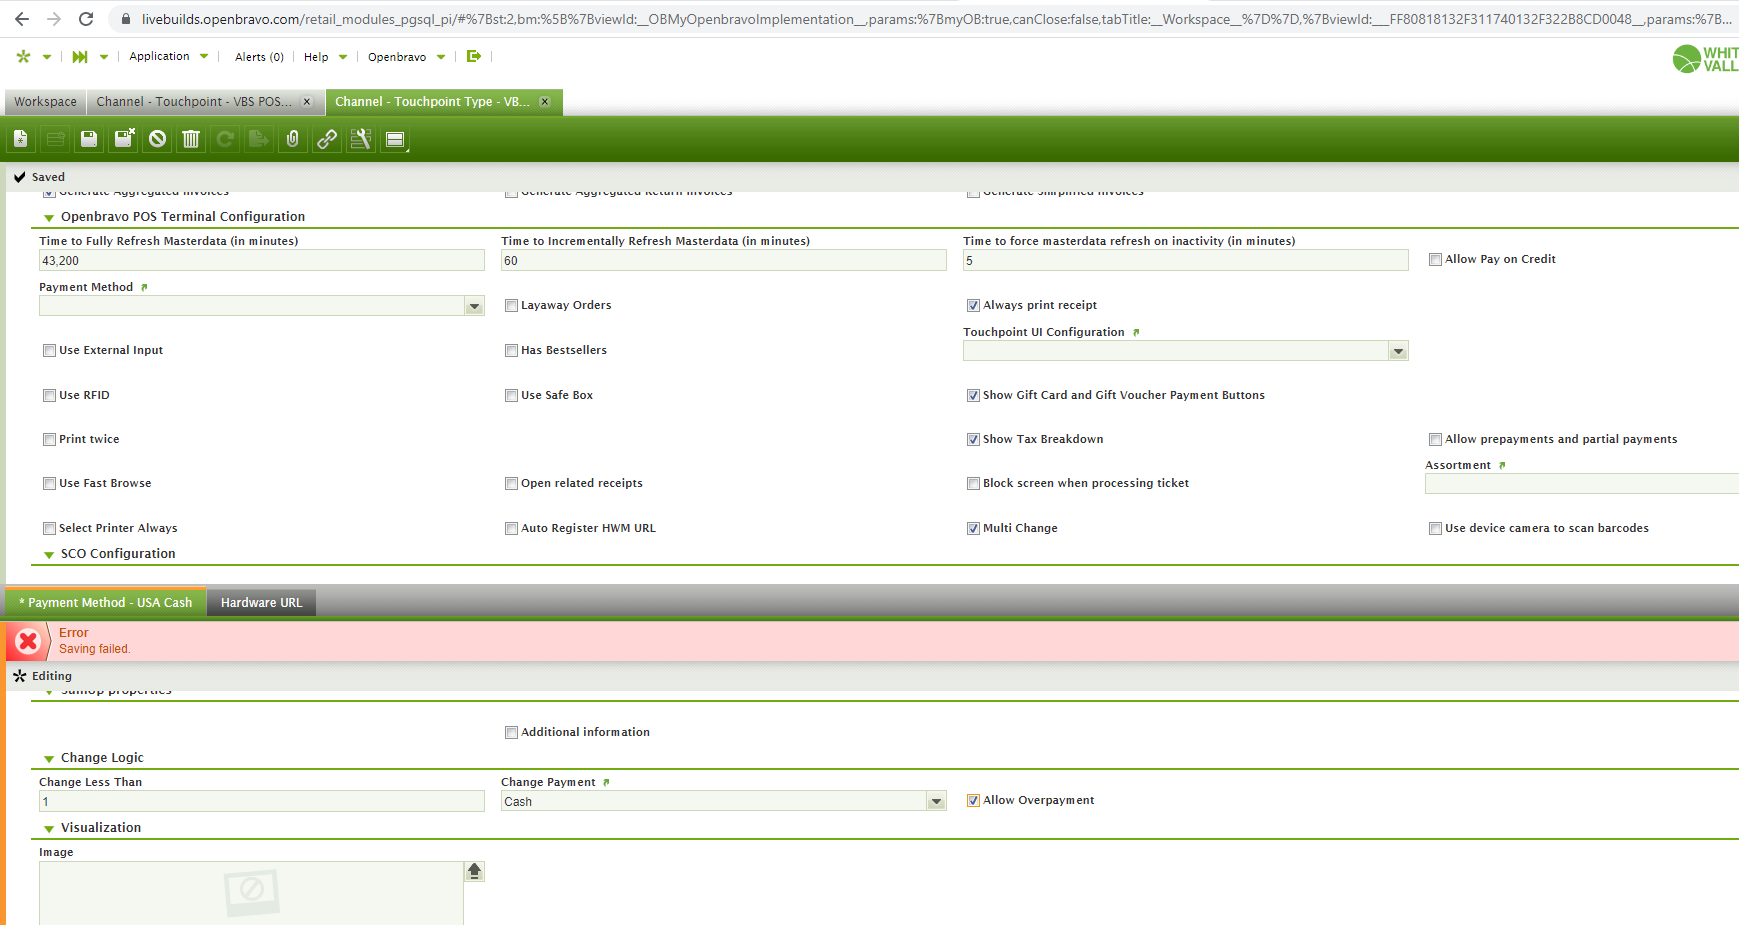Toggle the Allow Overpayment checkbox
The width and height of the screenshot is (1739, 925).
[x=973, y=800]
